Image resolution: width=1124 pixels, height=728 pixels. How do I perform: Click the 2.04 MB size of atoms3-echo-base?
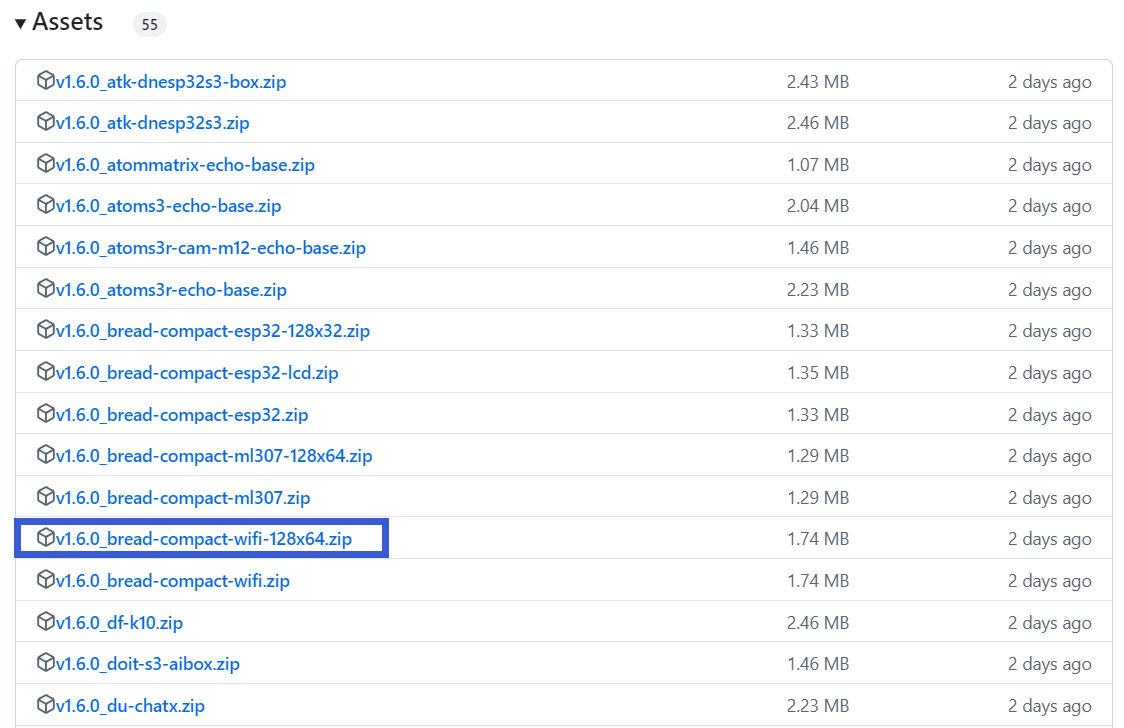point(818,206)
